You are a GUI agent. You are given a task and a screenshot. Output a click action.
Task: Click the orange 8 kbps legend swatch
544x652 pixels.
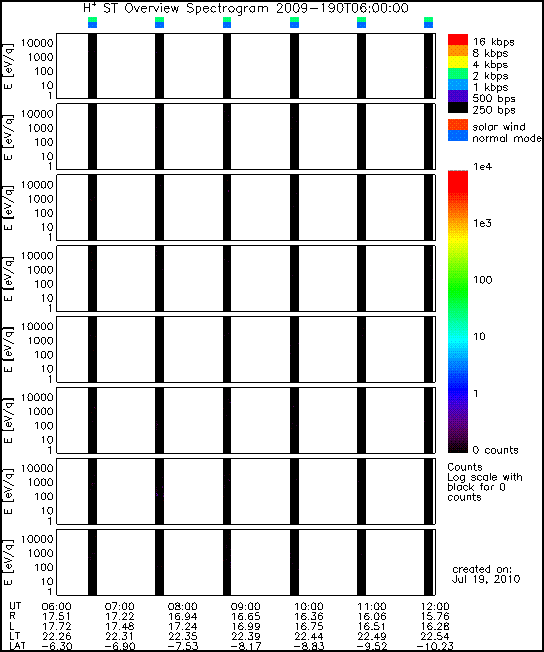coord(458,51)
